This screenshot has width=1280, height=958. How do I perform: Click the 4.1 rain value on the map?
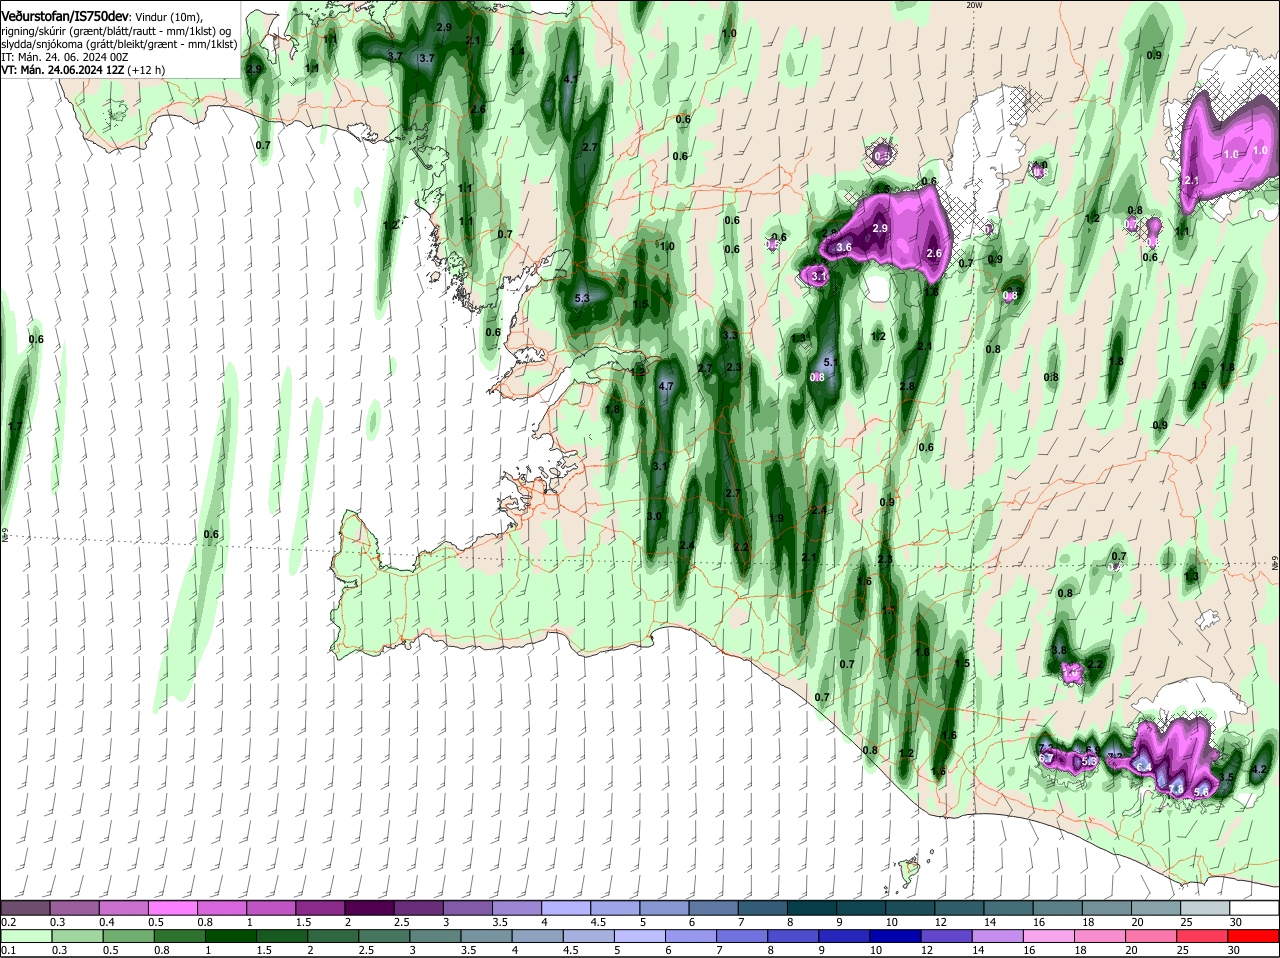(x=571, y=78)
